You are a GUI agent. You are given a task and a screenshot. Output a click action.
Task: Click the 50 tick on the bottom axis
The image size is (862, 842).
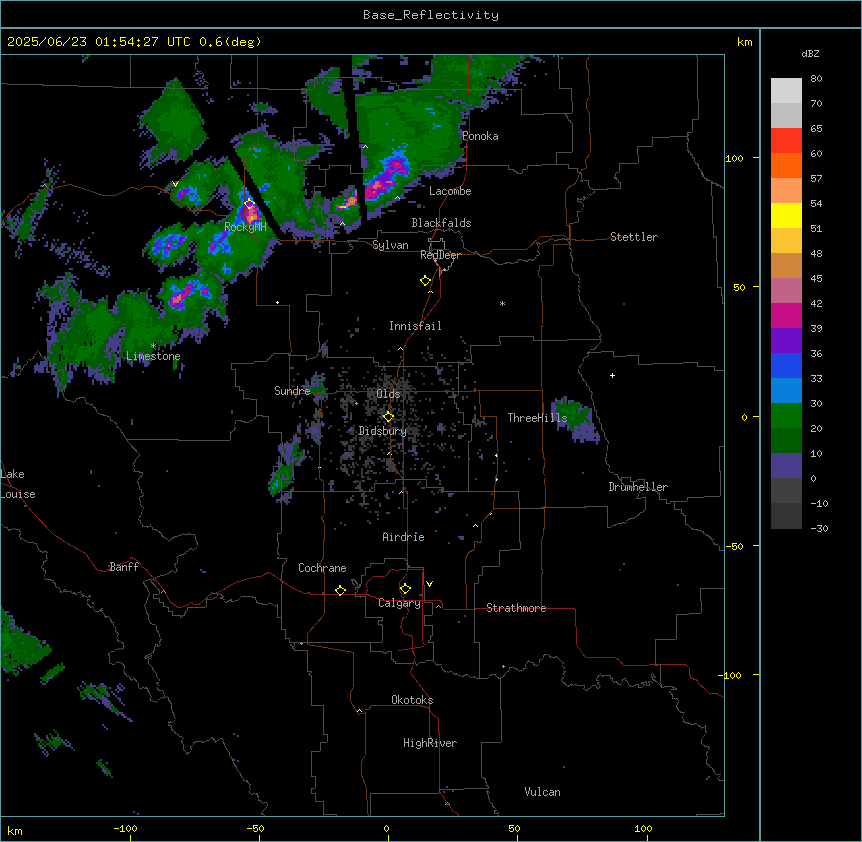click(x=514, y=828)
